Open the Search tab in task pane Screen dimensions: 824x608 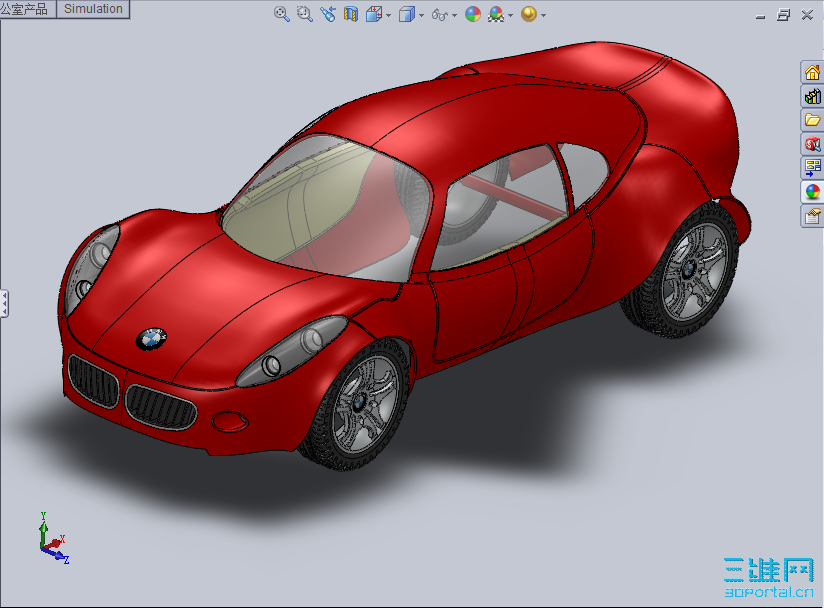[x=812, y=144]
